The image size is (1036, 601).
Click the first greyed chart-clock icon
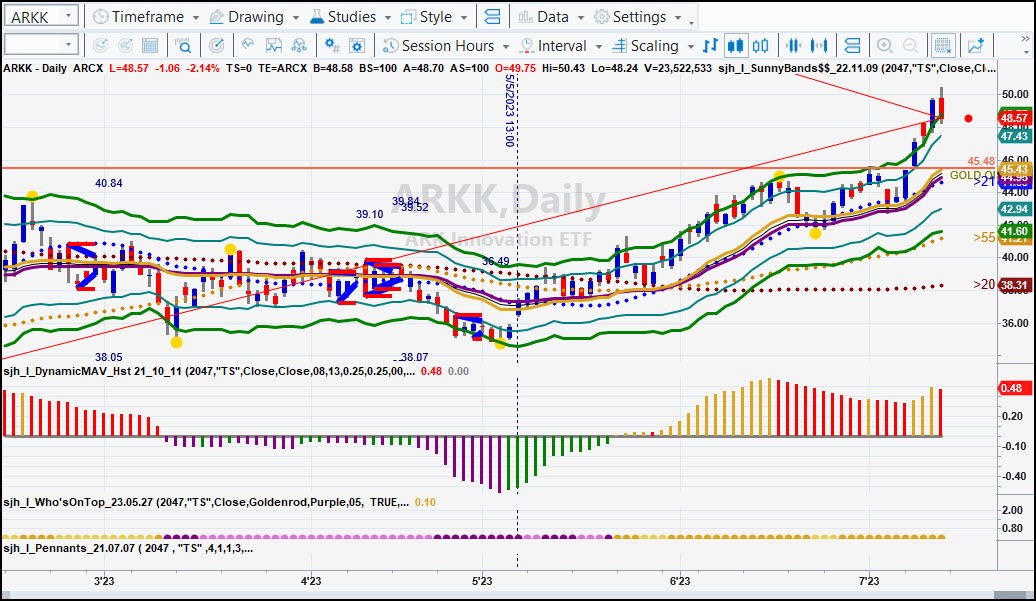coord(100,46)
